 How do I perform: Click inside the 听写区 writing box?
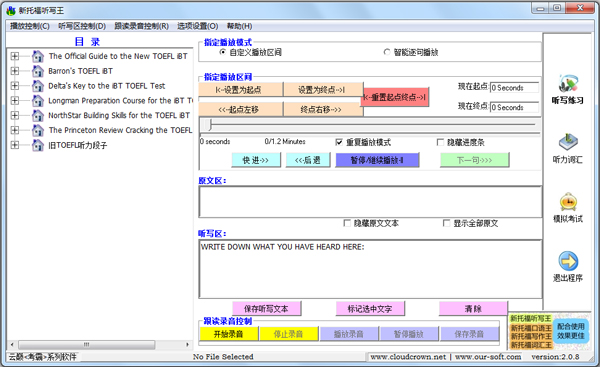[x=370, y=269]
